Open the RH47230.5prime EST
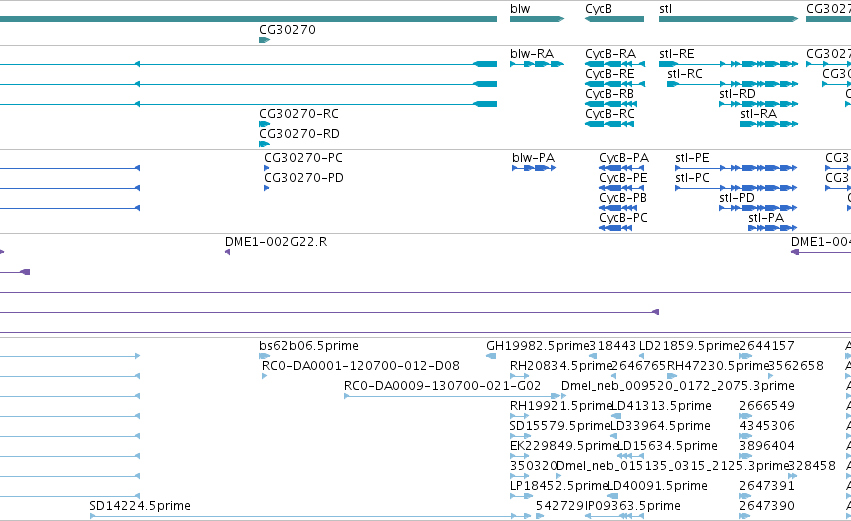 tap(672, 377)
